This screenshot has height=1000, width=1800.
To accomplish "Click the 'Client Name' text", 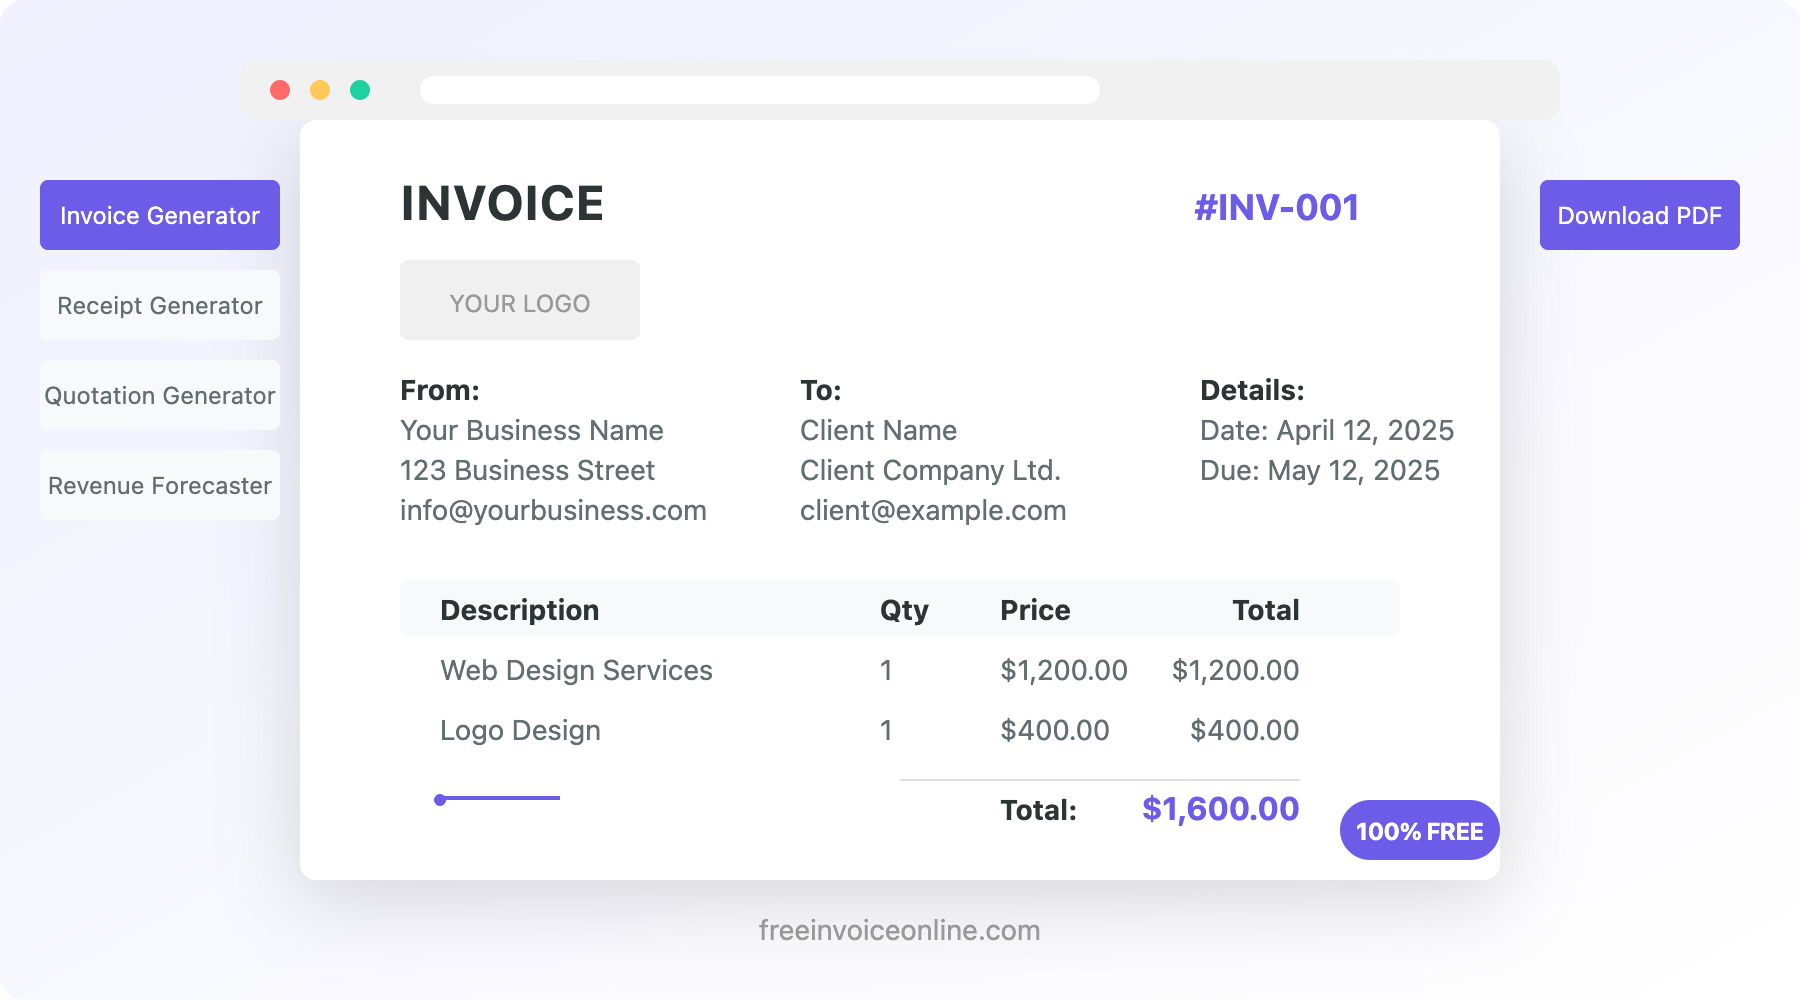I will coord(878,430).
